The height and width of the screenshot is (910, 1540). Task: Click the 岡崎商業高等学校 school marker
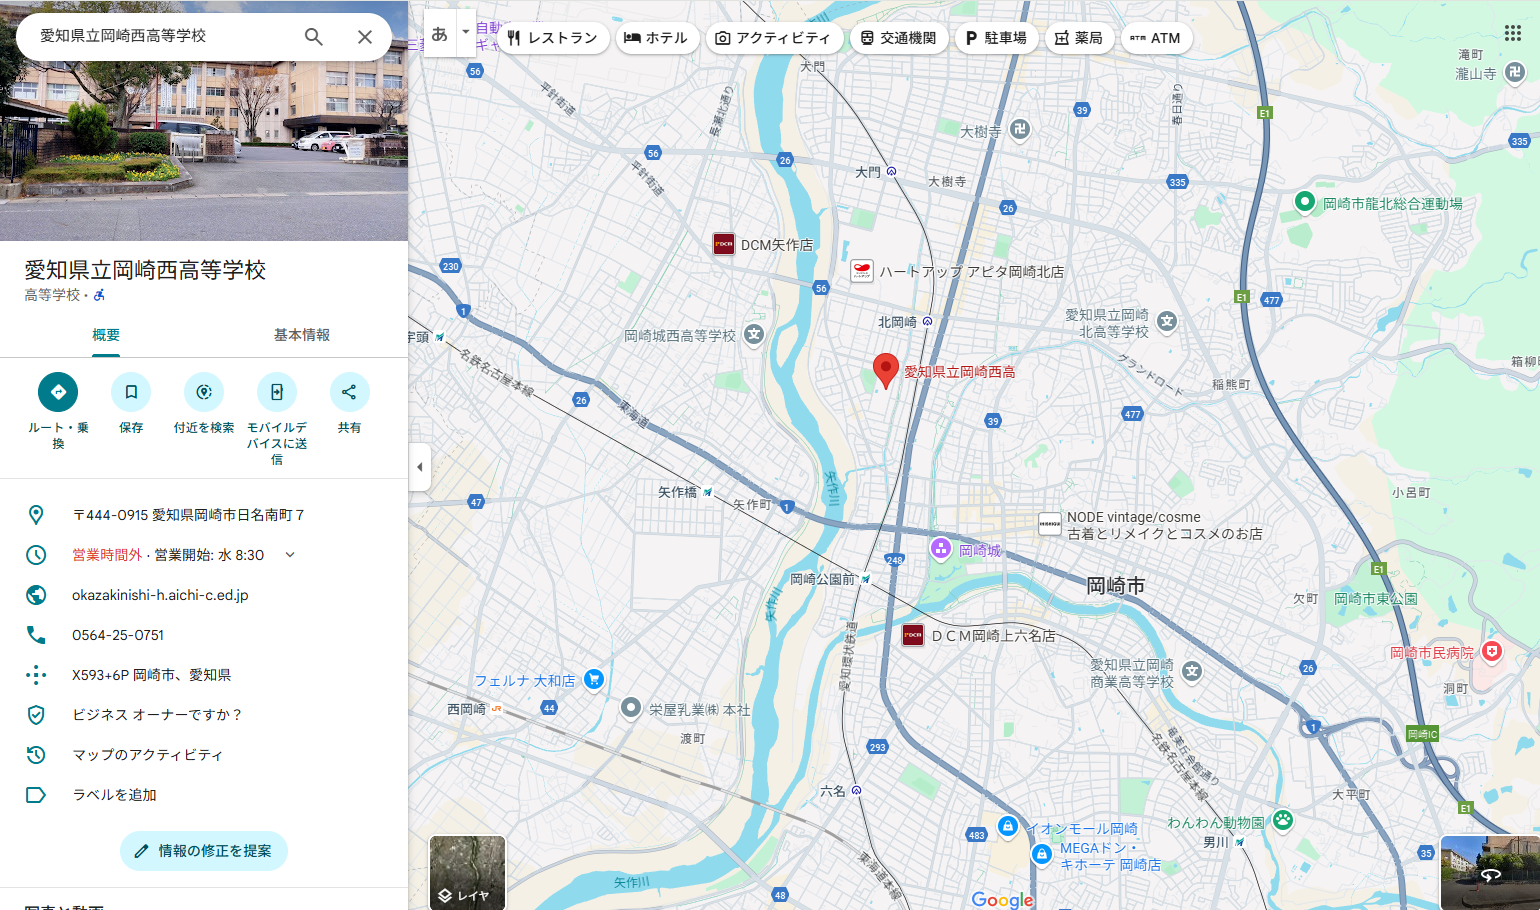coord(1192,672)
